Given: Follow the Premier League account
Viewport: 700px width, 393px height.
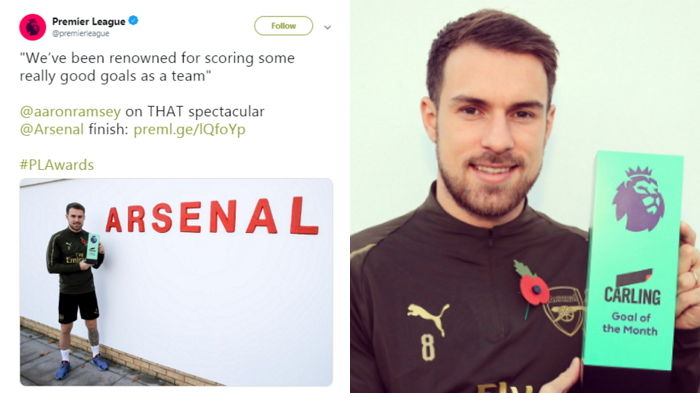Looking at the screenshot, I should [283, 26].
